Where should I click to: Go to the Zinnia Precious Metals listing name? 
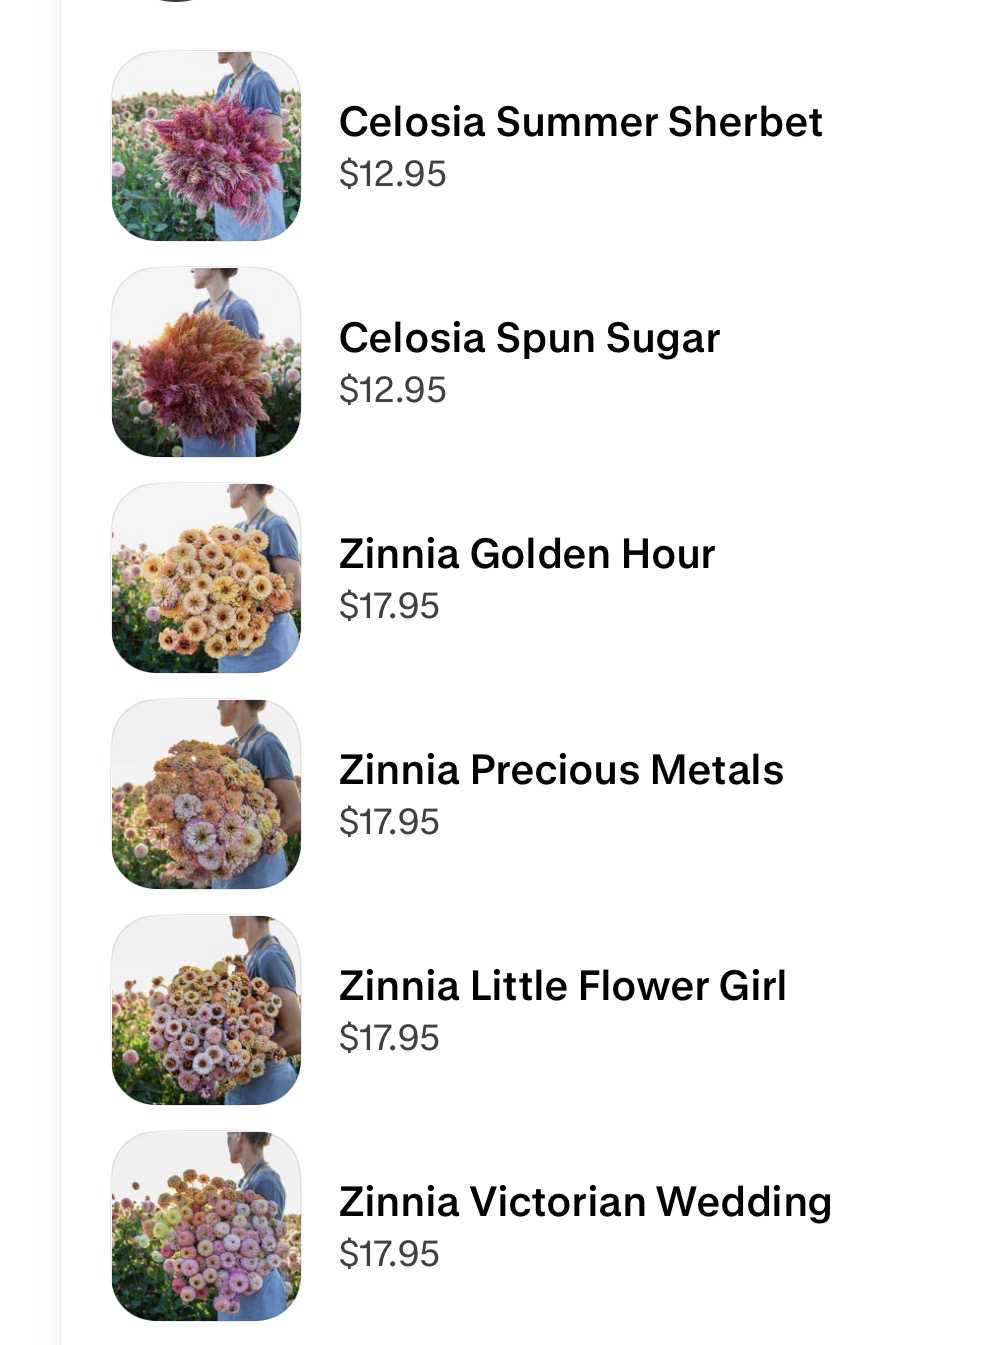[x=561, y=770]
